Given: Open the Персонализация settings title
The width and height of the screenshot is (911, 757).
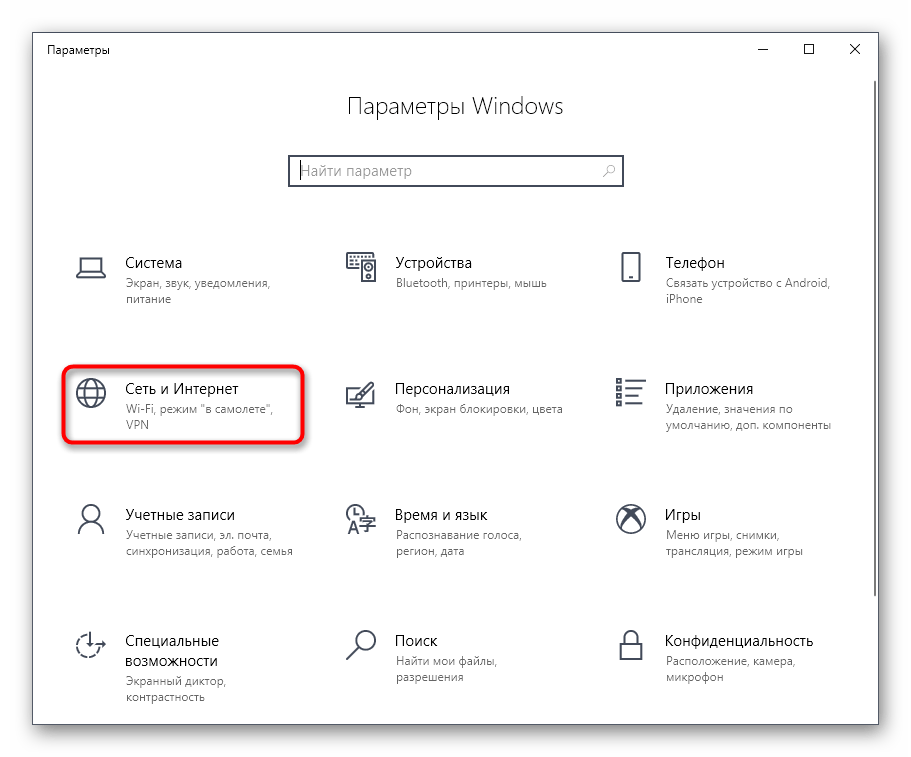Looking at the screenshot, I should 453,389.
